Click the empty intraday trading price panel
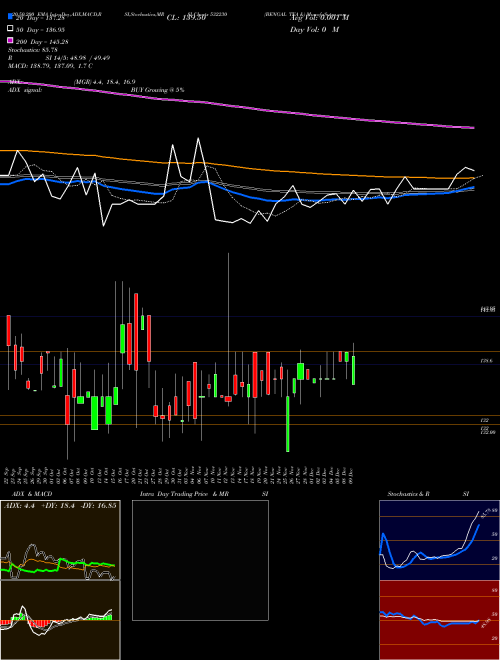500x660 pixels. click(x=200, y=560)
